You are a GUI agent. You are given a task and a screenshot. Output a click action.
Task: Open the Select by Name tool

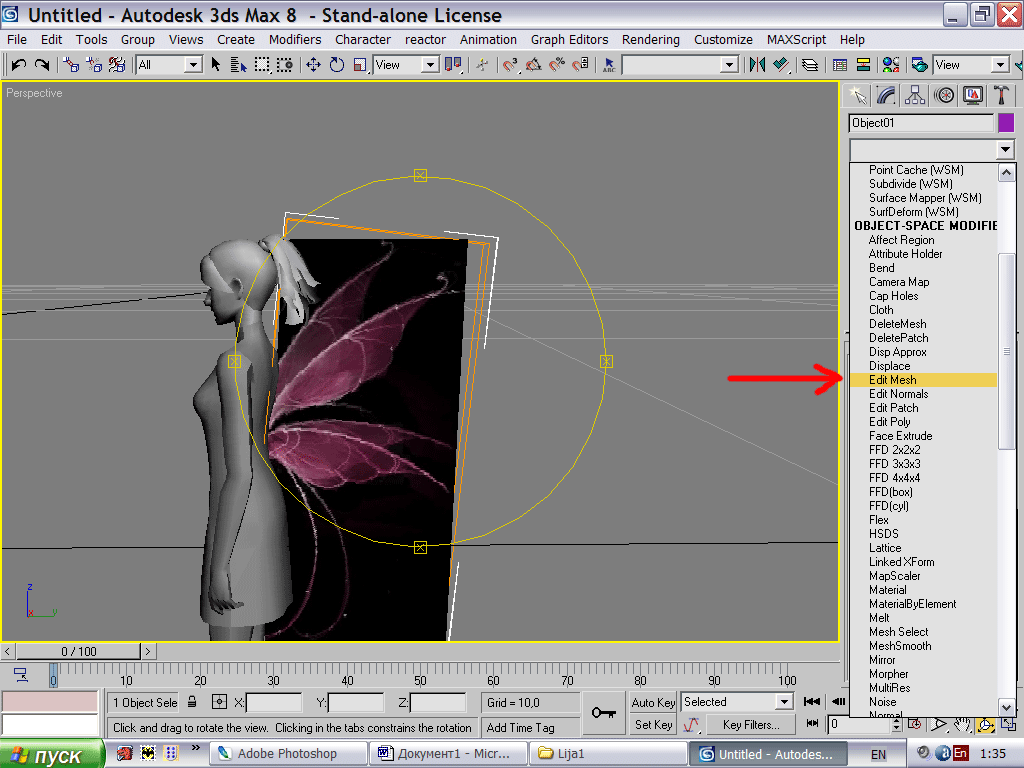pyautogui.click(x=238, y=65)
